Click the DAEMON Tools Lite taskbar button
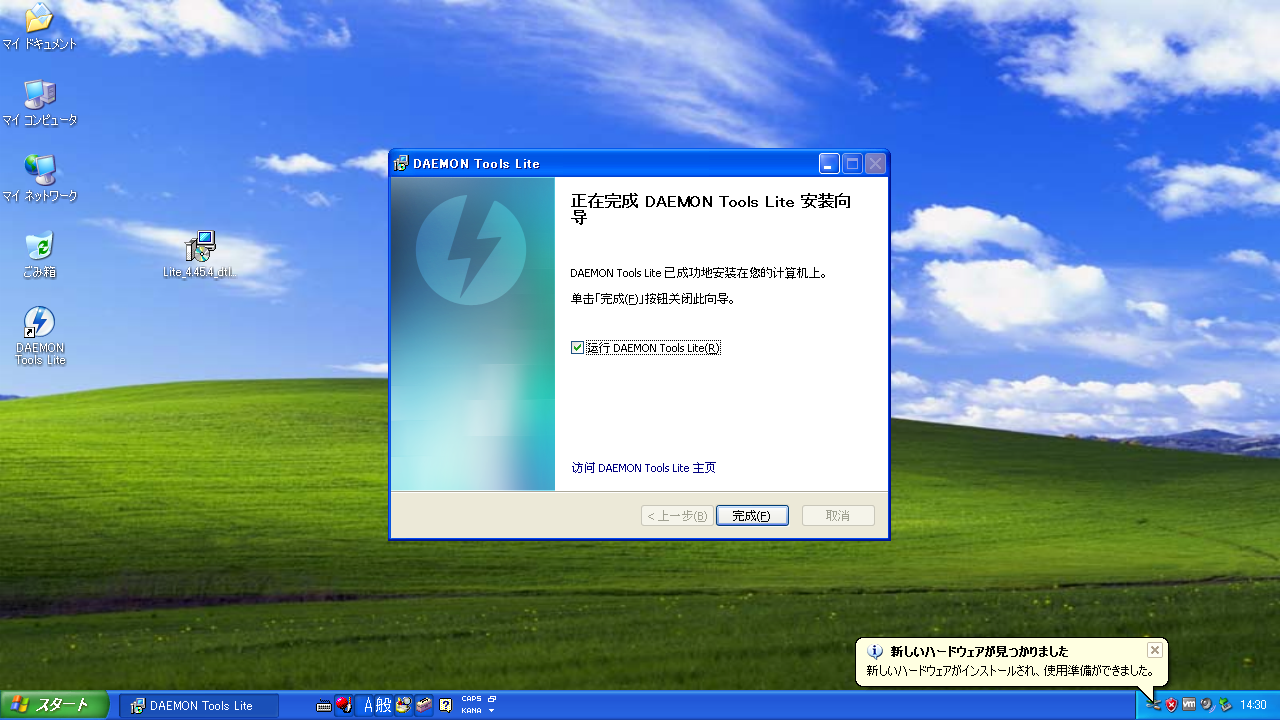The width and height of the screenshot is (1280, 720). point(199,705)
